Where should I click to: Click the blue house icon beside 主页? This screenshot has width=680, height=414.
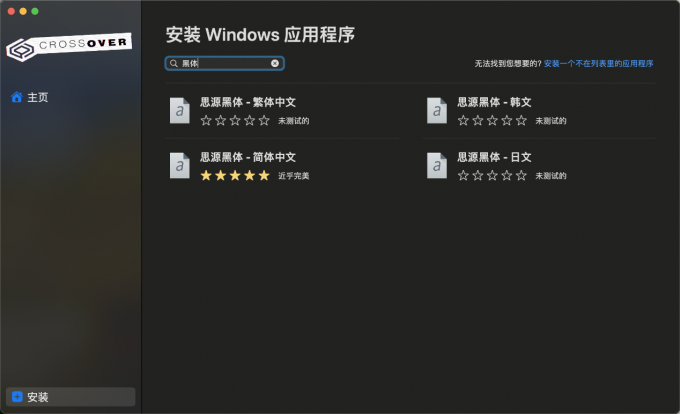(17, 97)
